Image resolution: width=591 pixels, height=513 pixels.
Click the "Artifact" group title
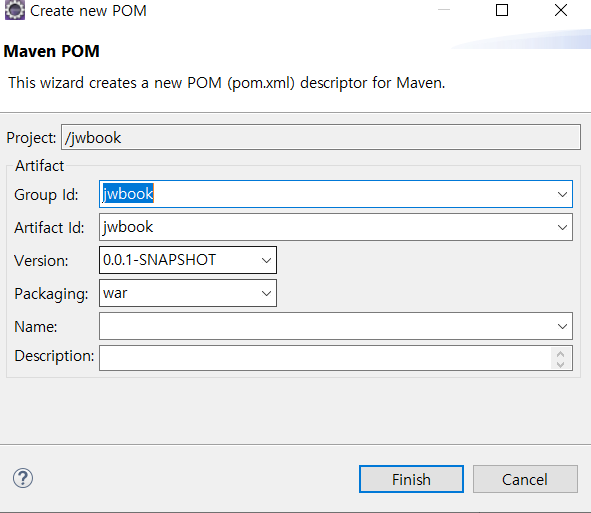40,166
